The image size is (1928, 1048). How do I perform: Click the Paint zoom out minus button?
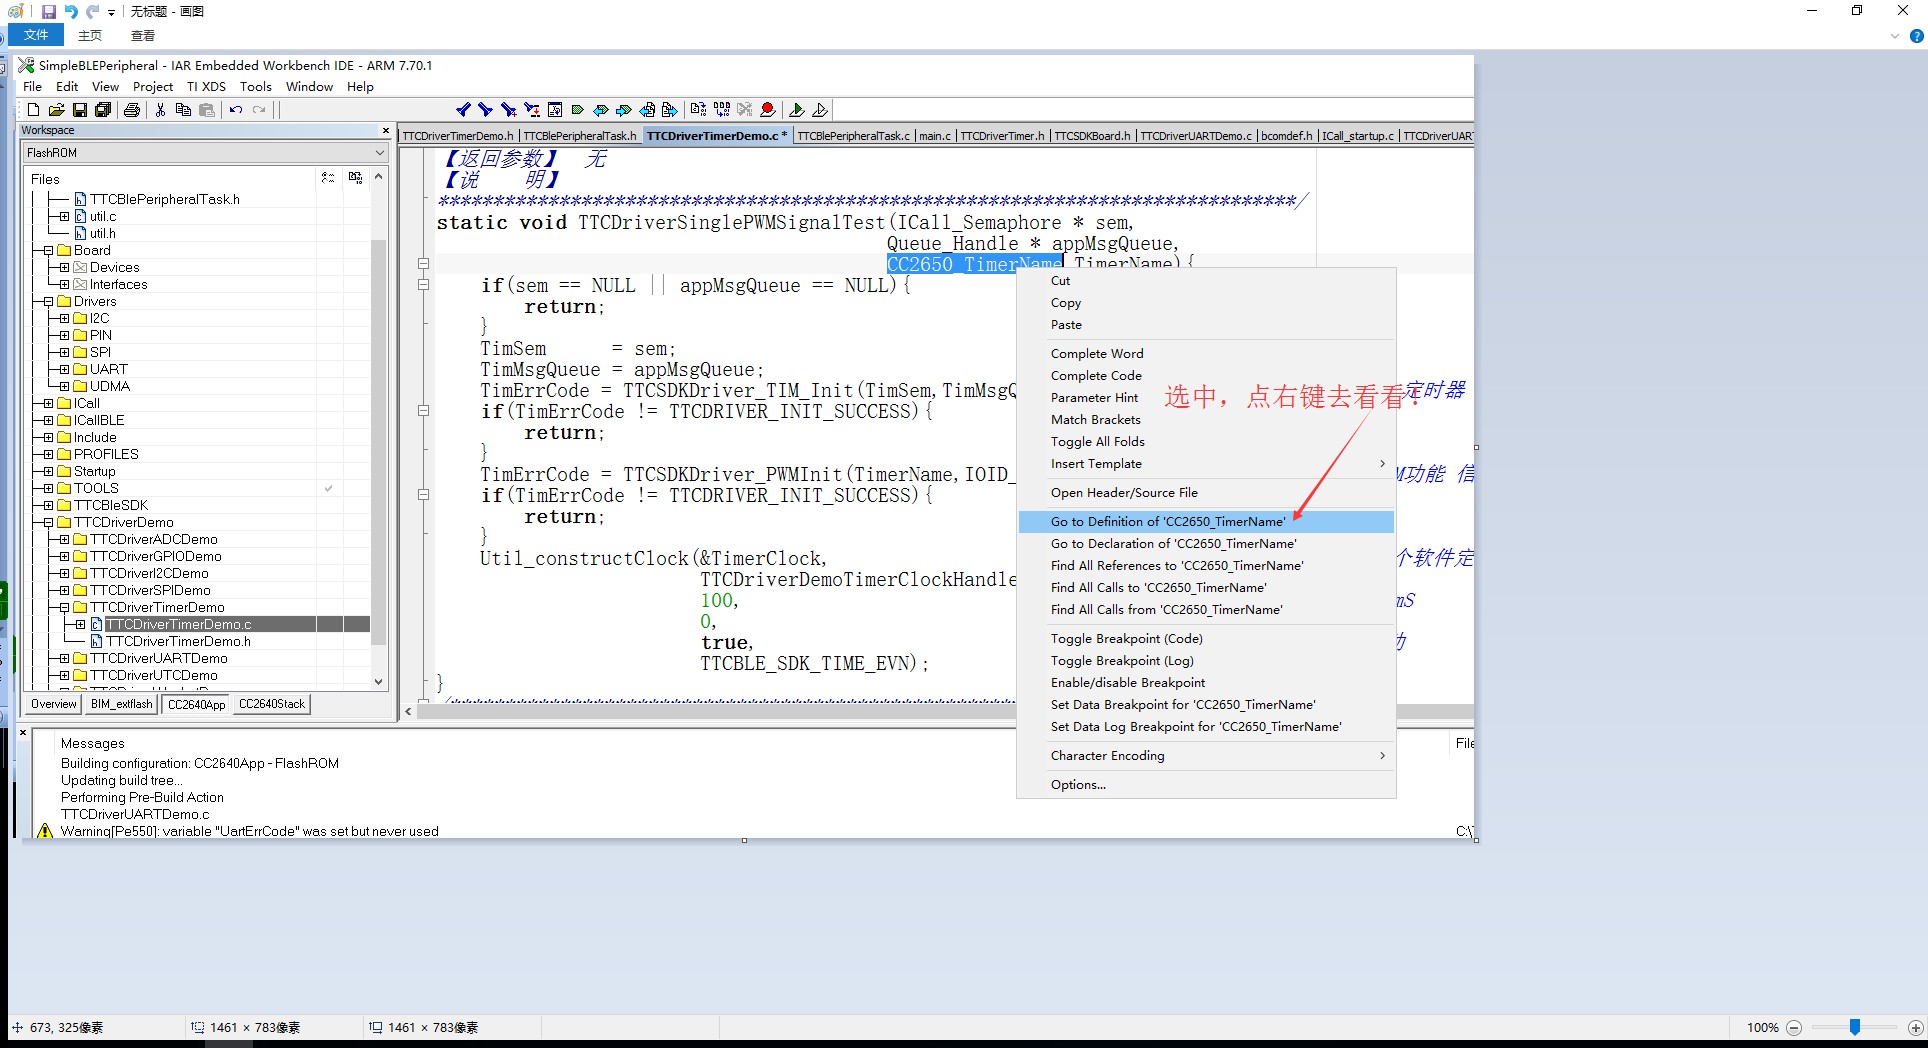pyautogui.click(x=1794, y=1028)
